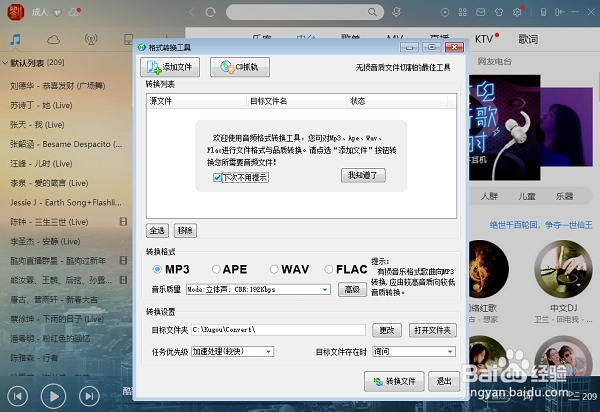
Task: Open the settings gear icon in header
Action: (517, 12)
